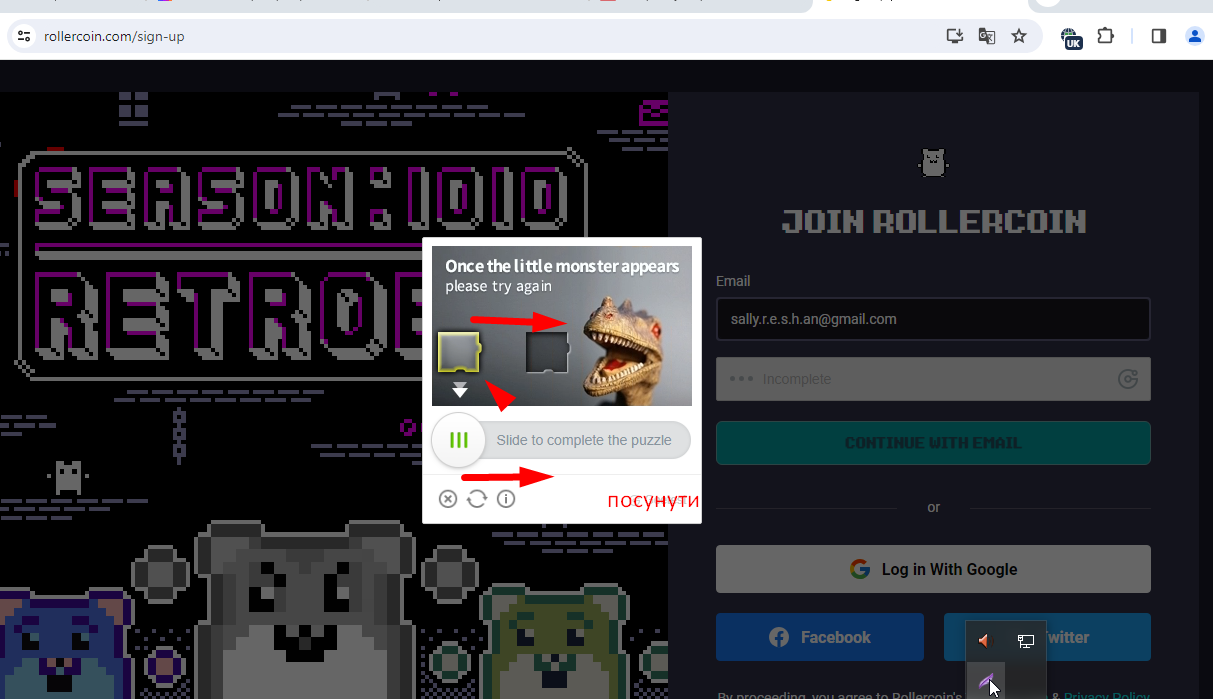Click the network monitor tray icon
This screenshot has height=699, width=1213.
click(x=1026, y=641)
